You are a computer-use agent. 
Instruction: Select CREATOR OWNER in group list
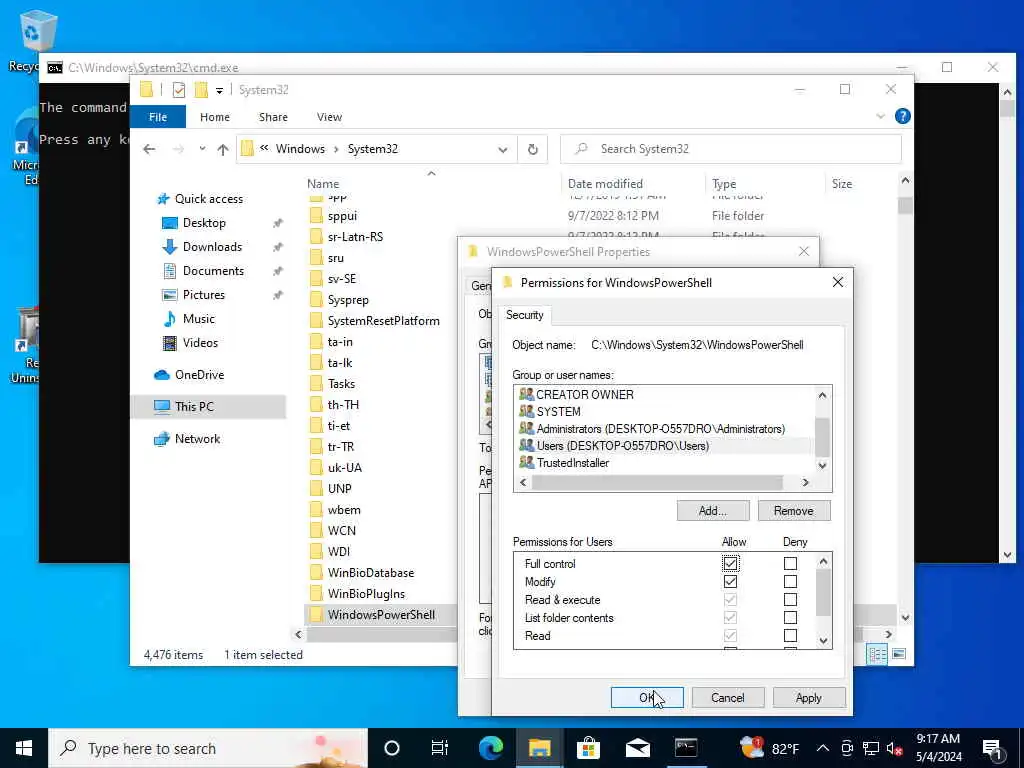[584, 394]
